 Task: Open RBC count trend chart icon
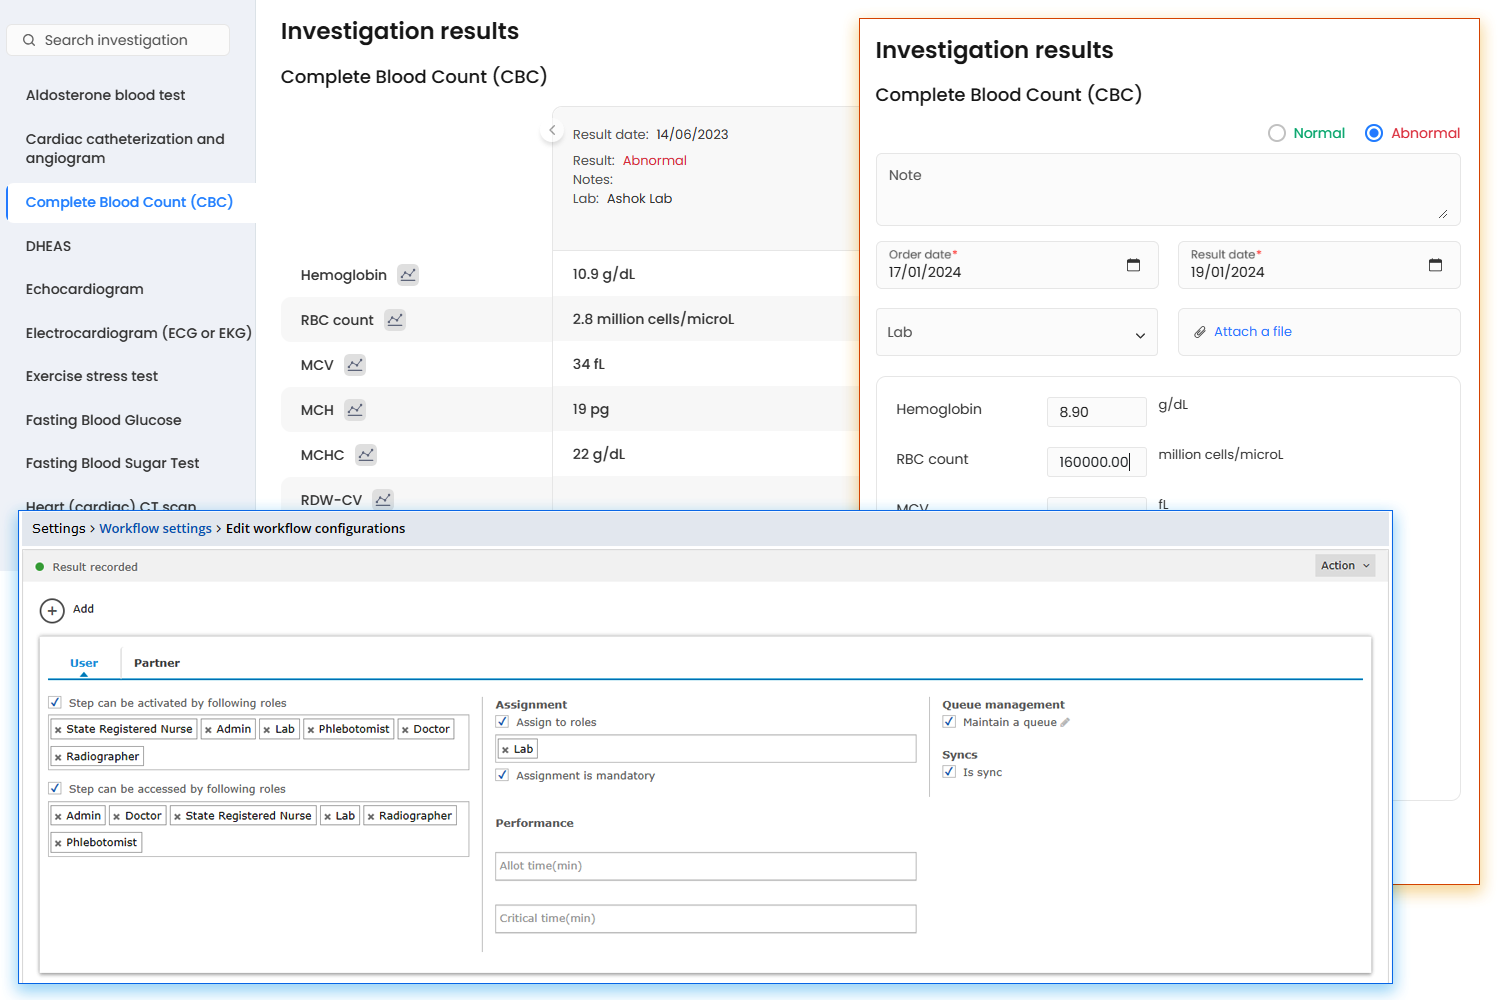click(395, 320)
